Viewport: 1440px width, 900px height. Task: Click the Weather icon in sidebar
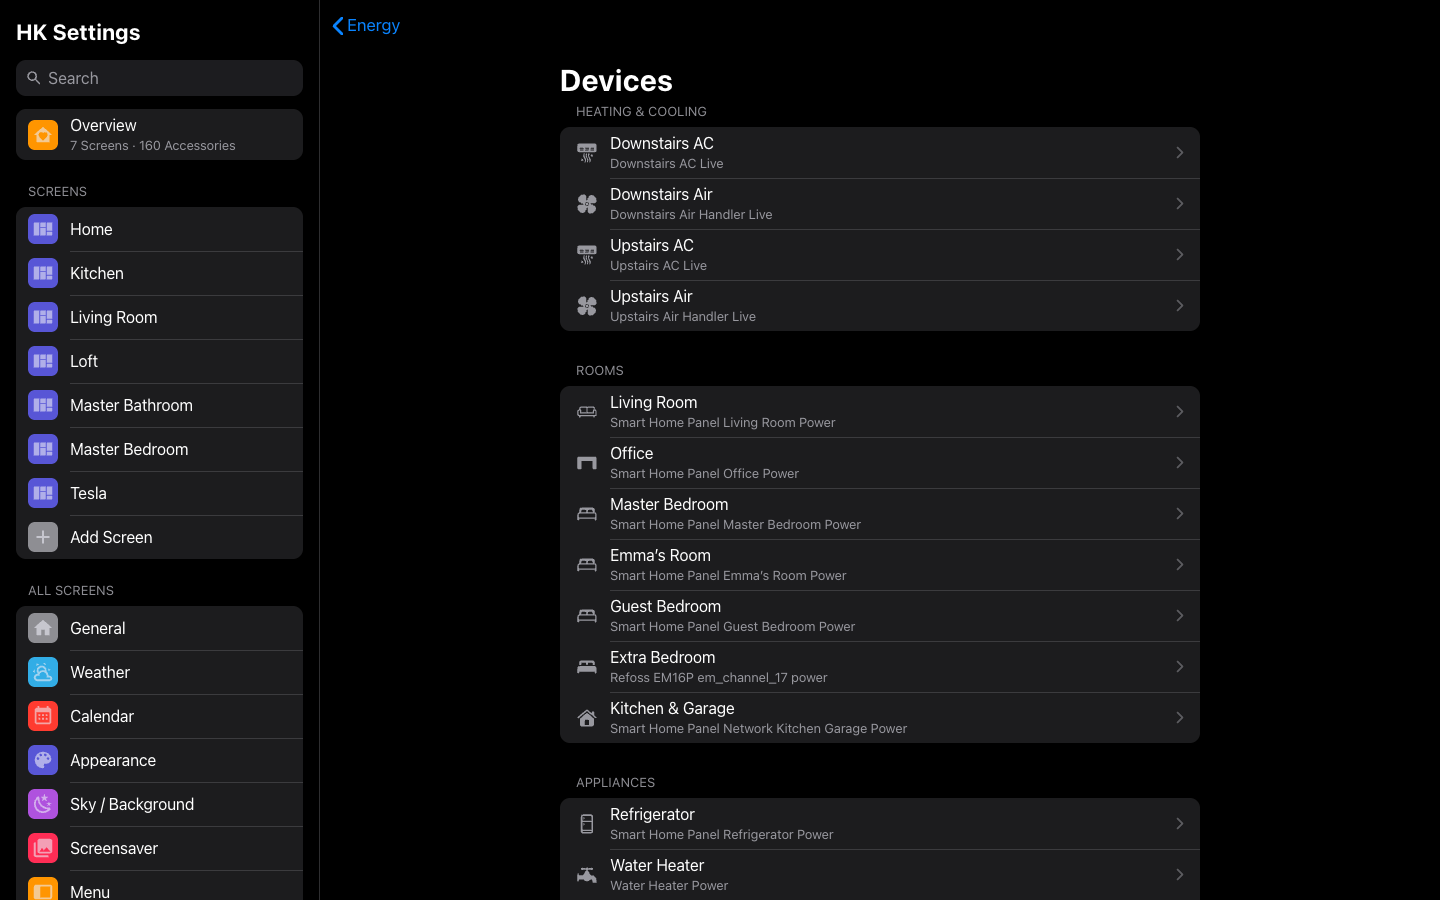coord(43,672)
